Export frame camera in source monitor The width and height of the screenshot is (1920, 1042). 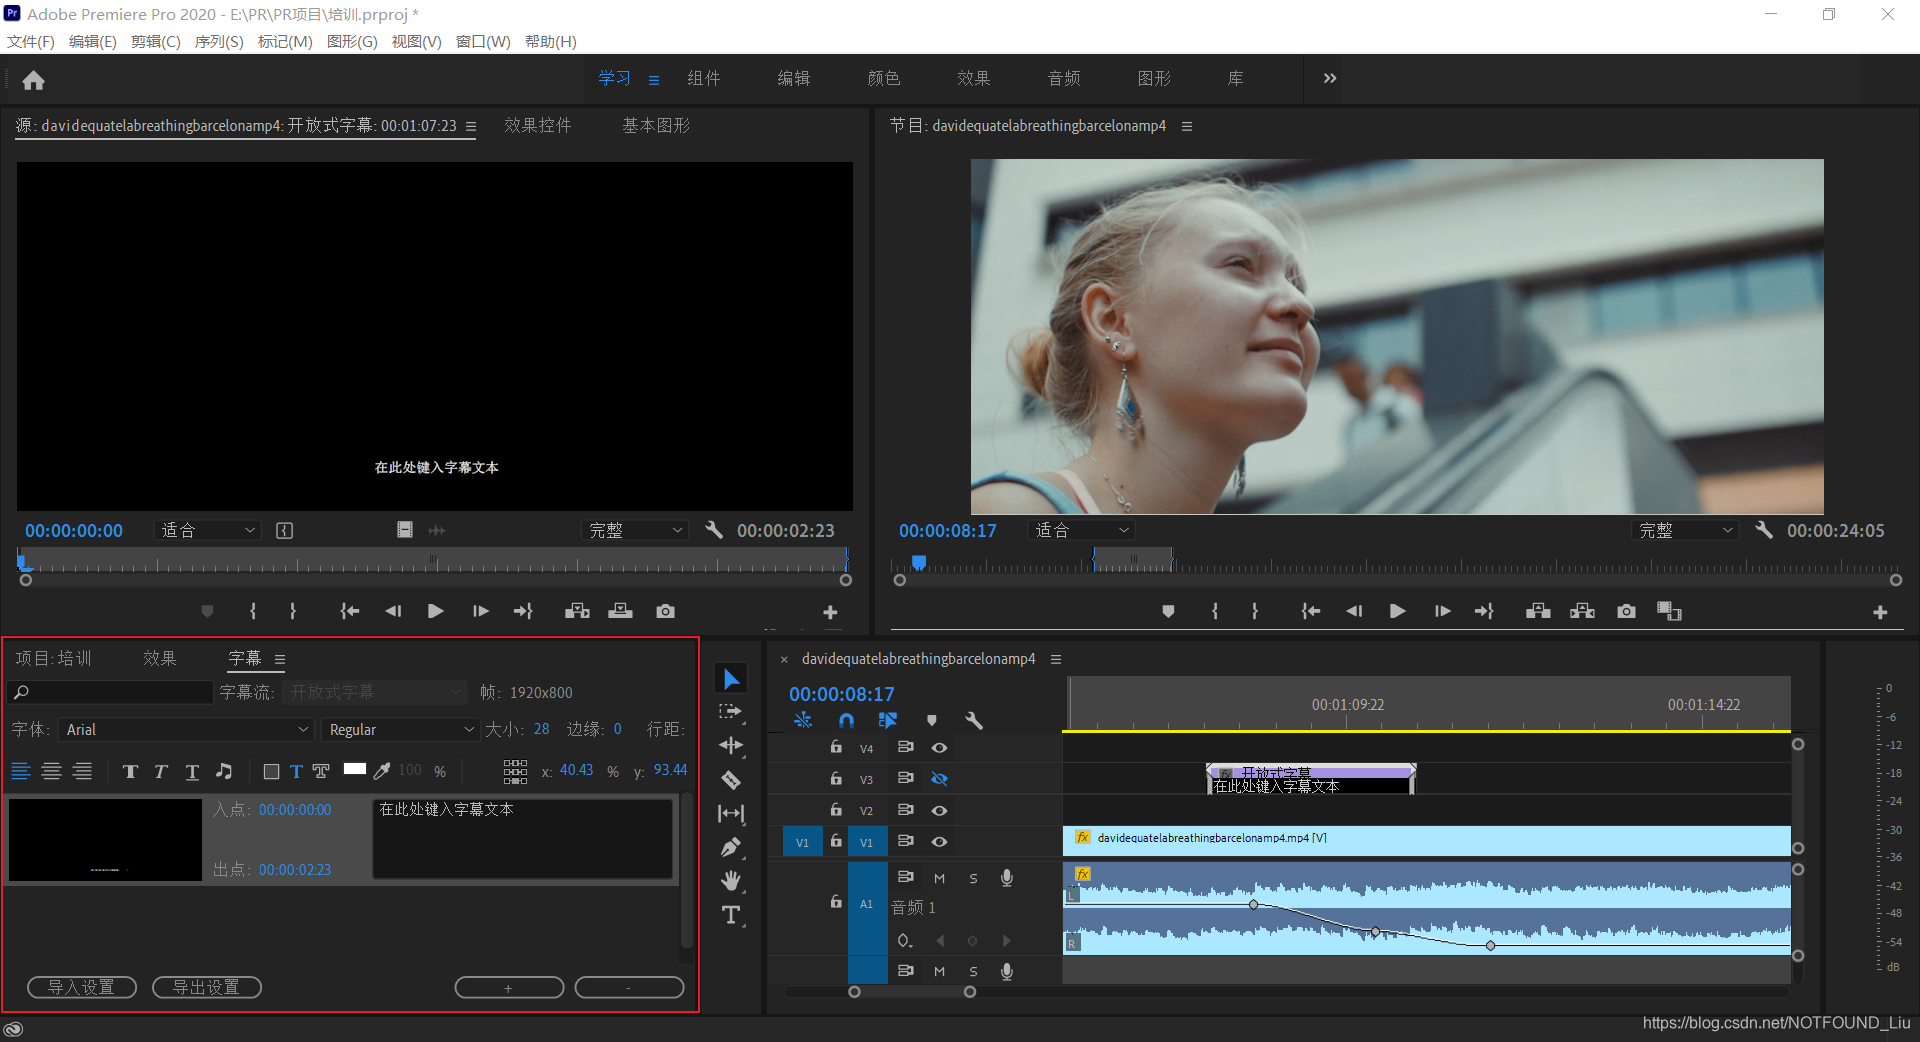coord(665,611)
